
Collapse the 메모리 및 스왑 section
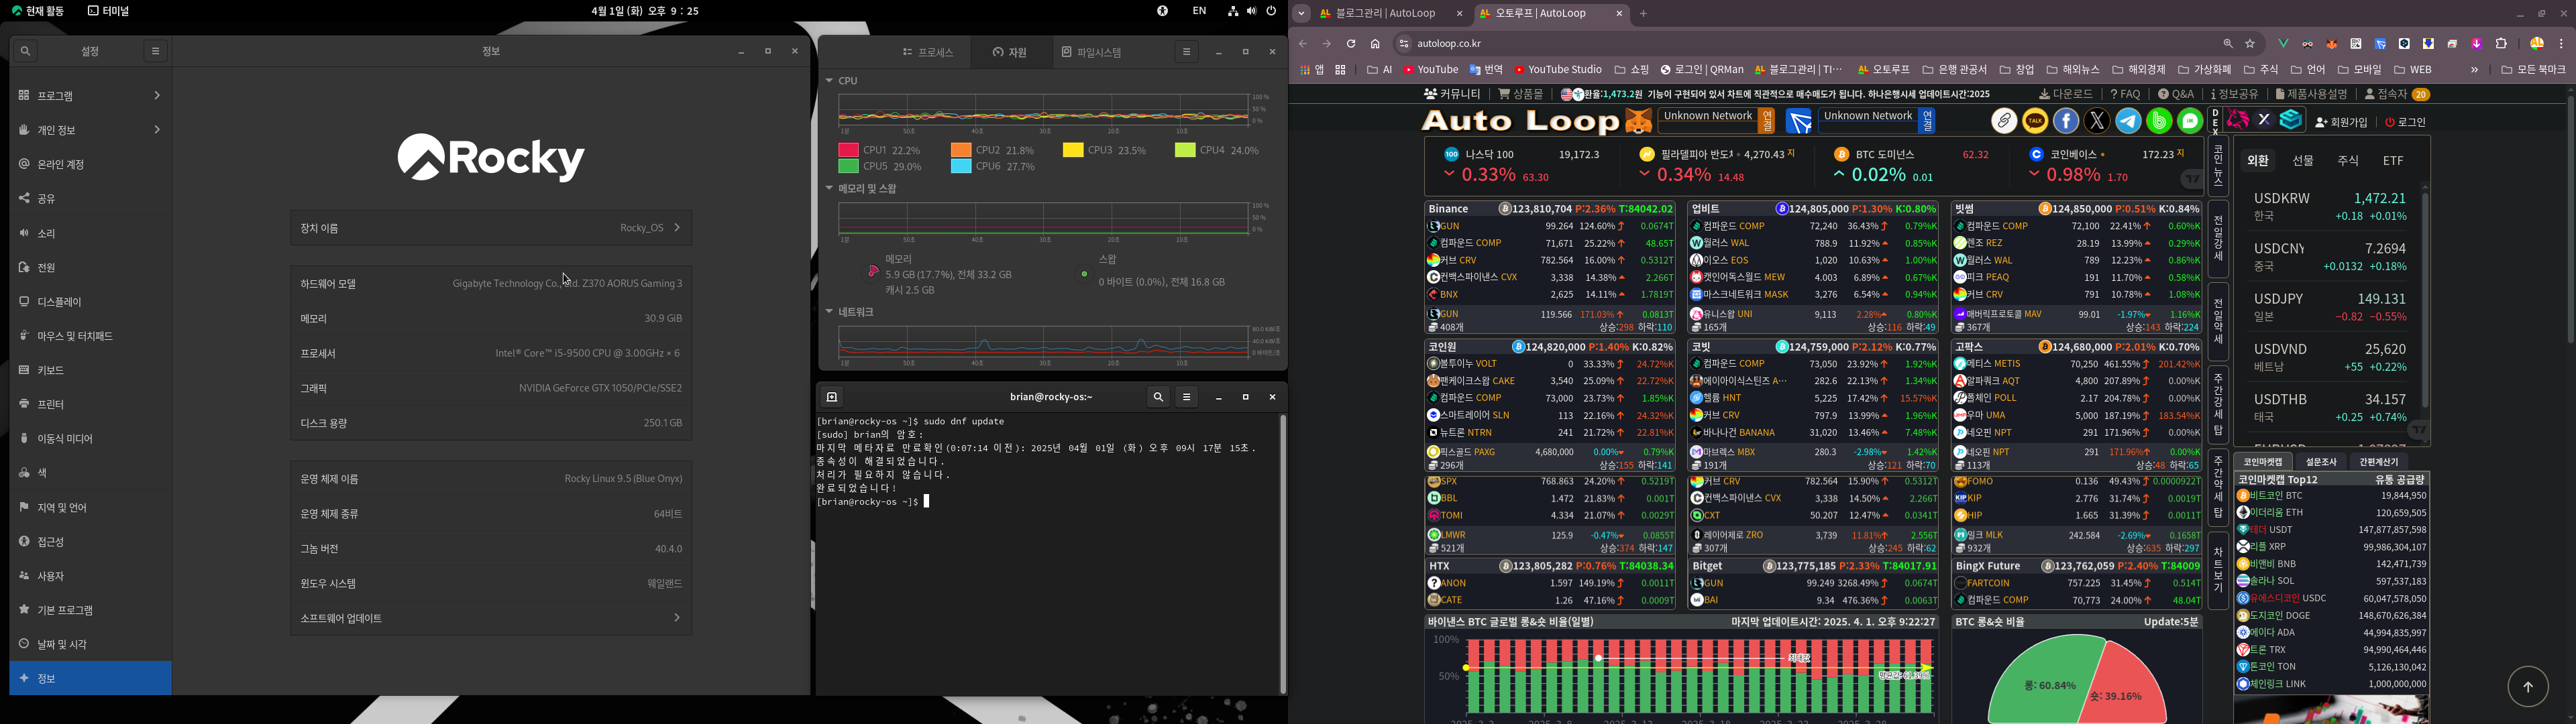pyautogui.click(x=829, y=189)
